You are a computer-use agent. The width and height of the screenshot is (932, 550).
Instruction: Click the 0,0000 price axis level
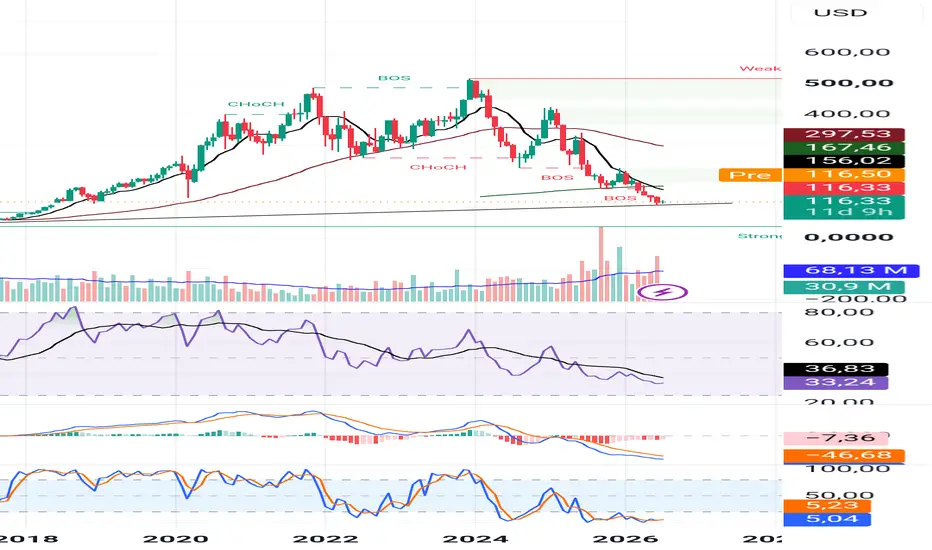coord(849,237)
